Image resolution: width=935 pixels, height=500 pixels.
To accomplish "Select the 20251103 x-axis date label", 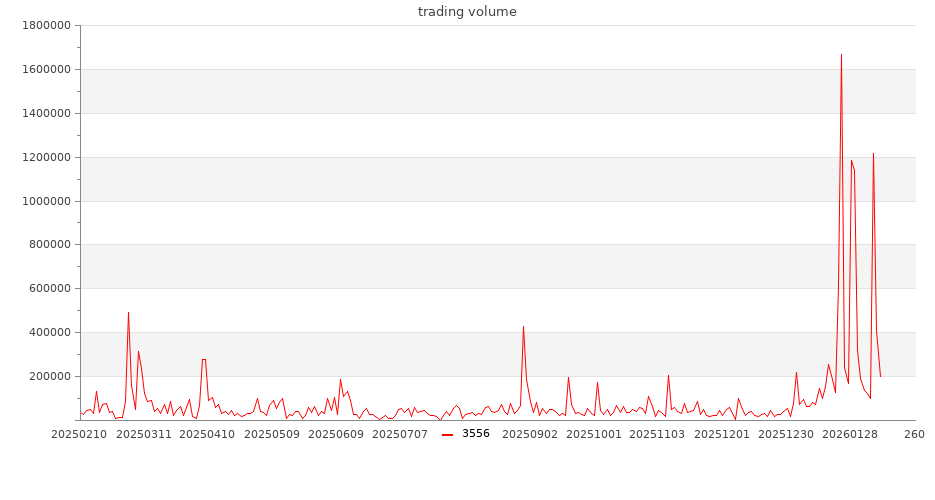I will 659,434.
